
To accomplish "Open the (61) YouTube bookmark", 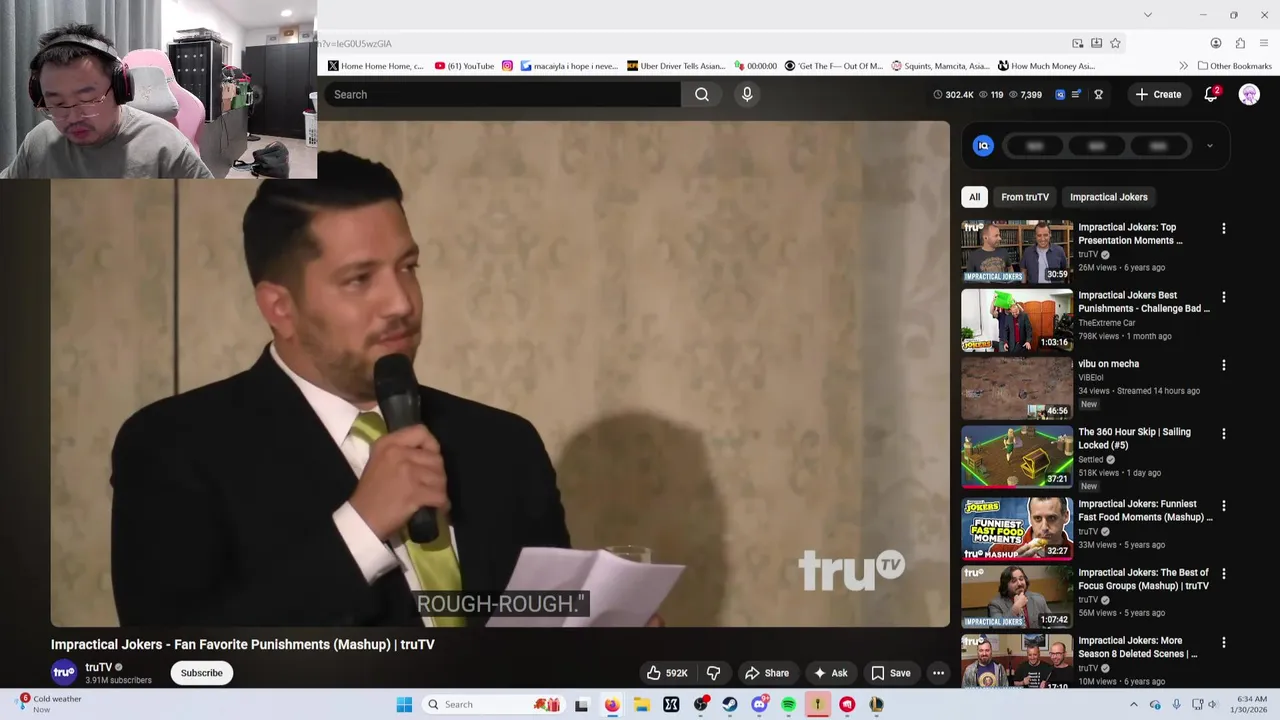I will (x=465, y=66).
